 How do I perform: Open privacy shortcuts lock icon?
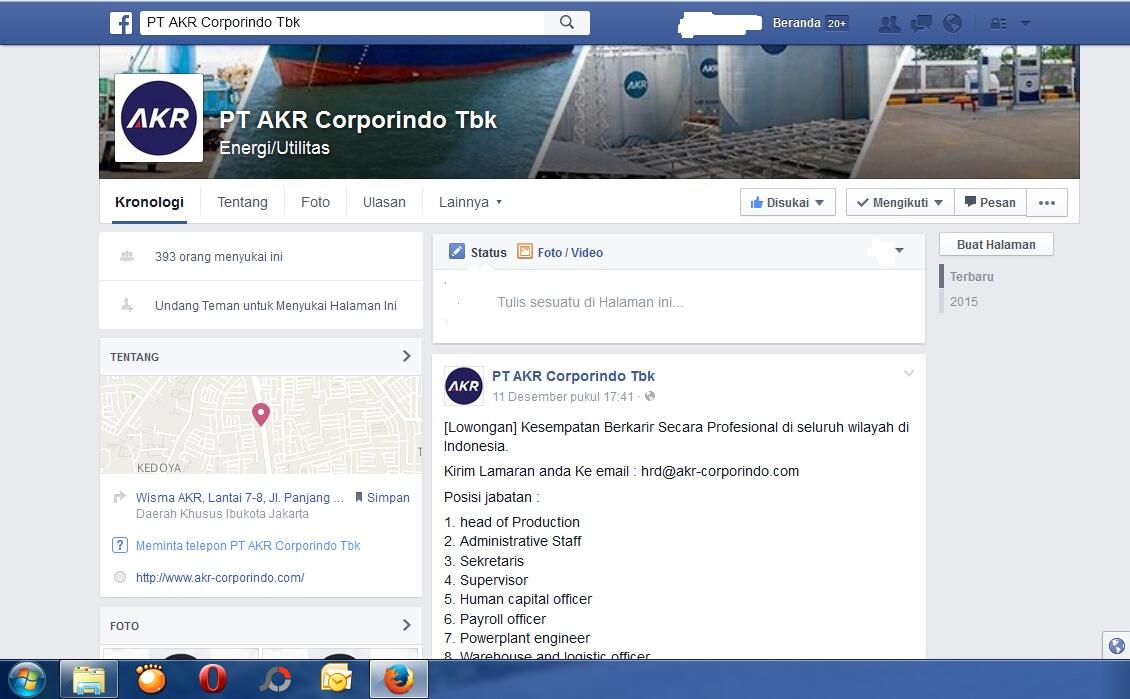pyautogui.click(x=998, y=24)
